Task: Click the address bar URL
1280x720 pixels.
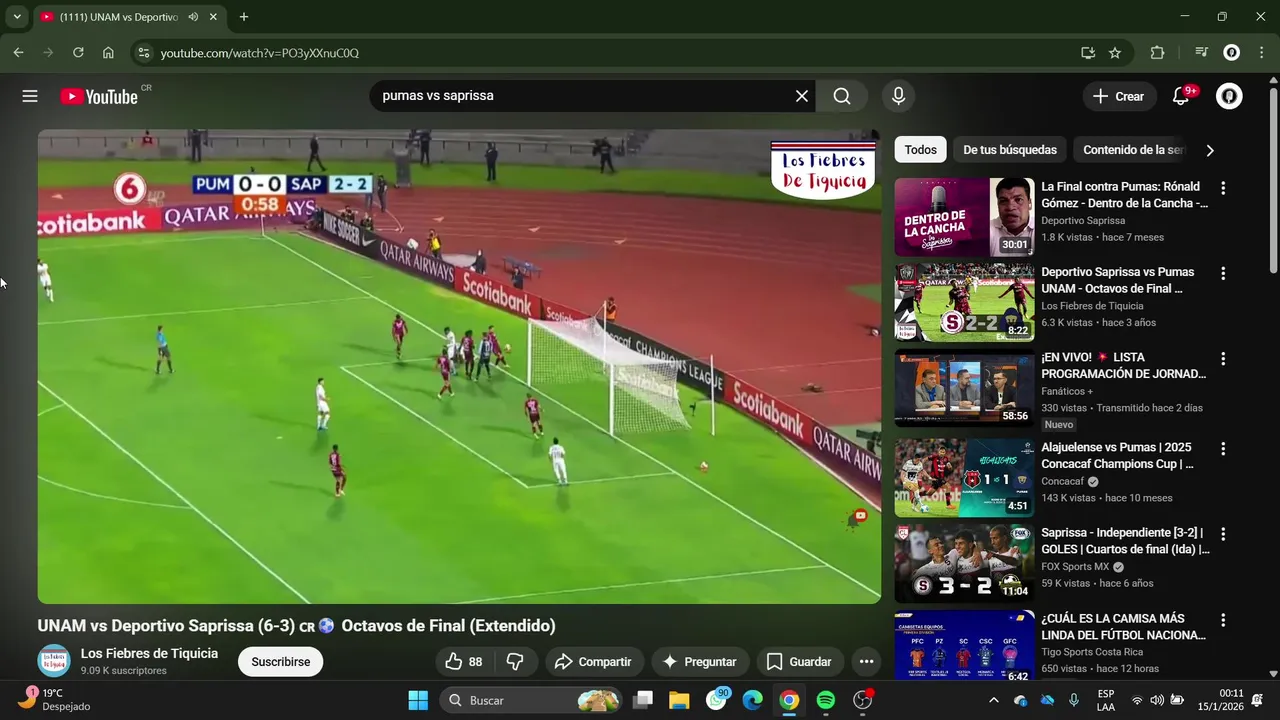Action: pyautogui.click(x=259, y=53)
